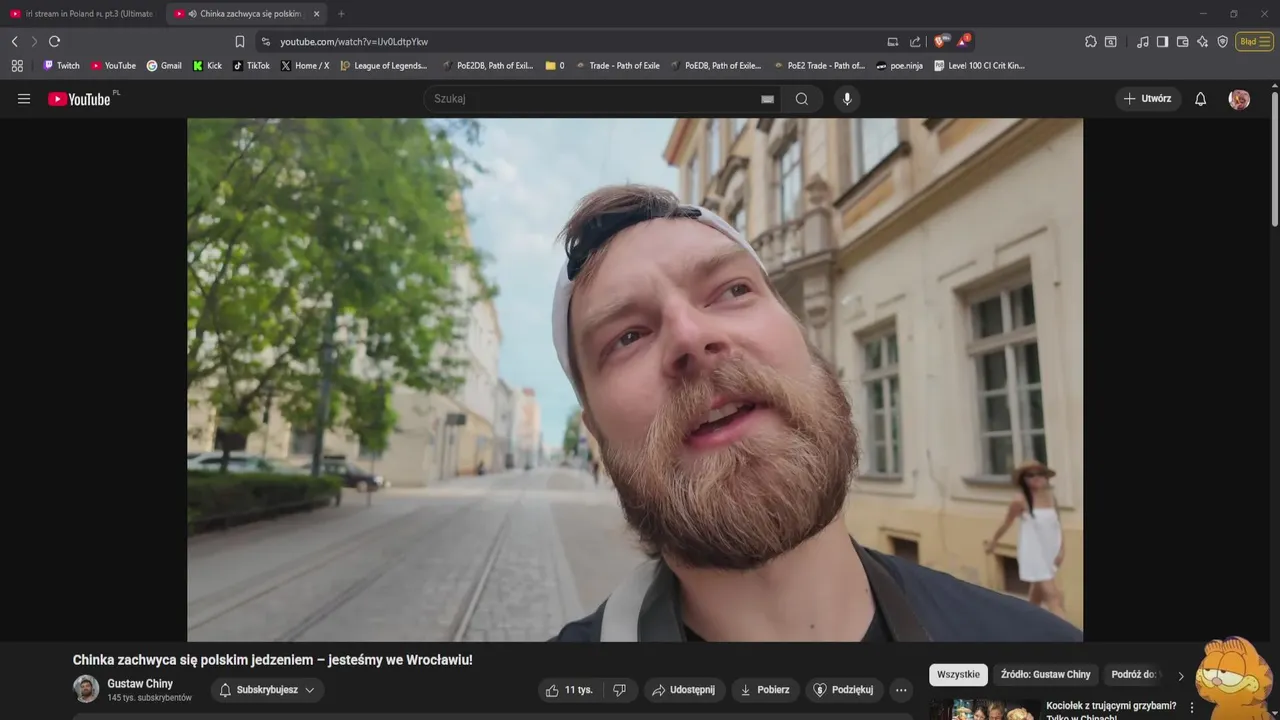This screenshot has height=720, width=1280.
Task: Open the Błąd browser menu button
Action: 1254,41
